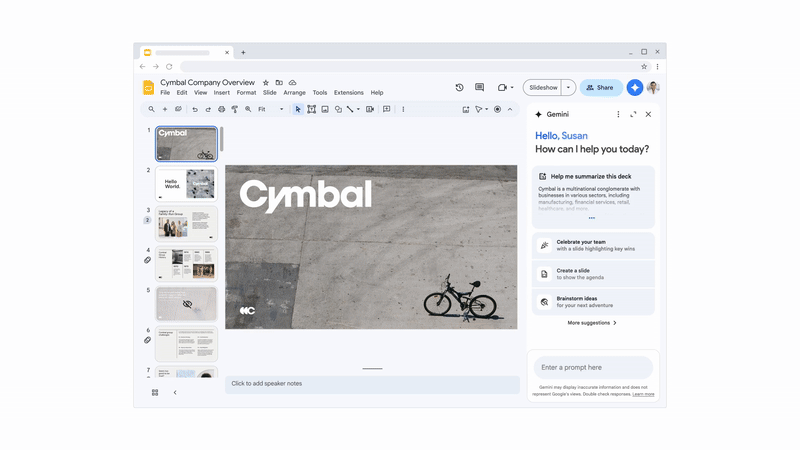Viewport: 800px width, 450px height.
Task: Toggle hidden slide 5 eye icon
Action: click(187, 304)
